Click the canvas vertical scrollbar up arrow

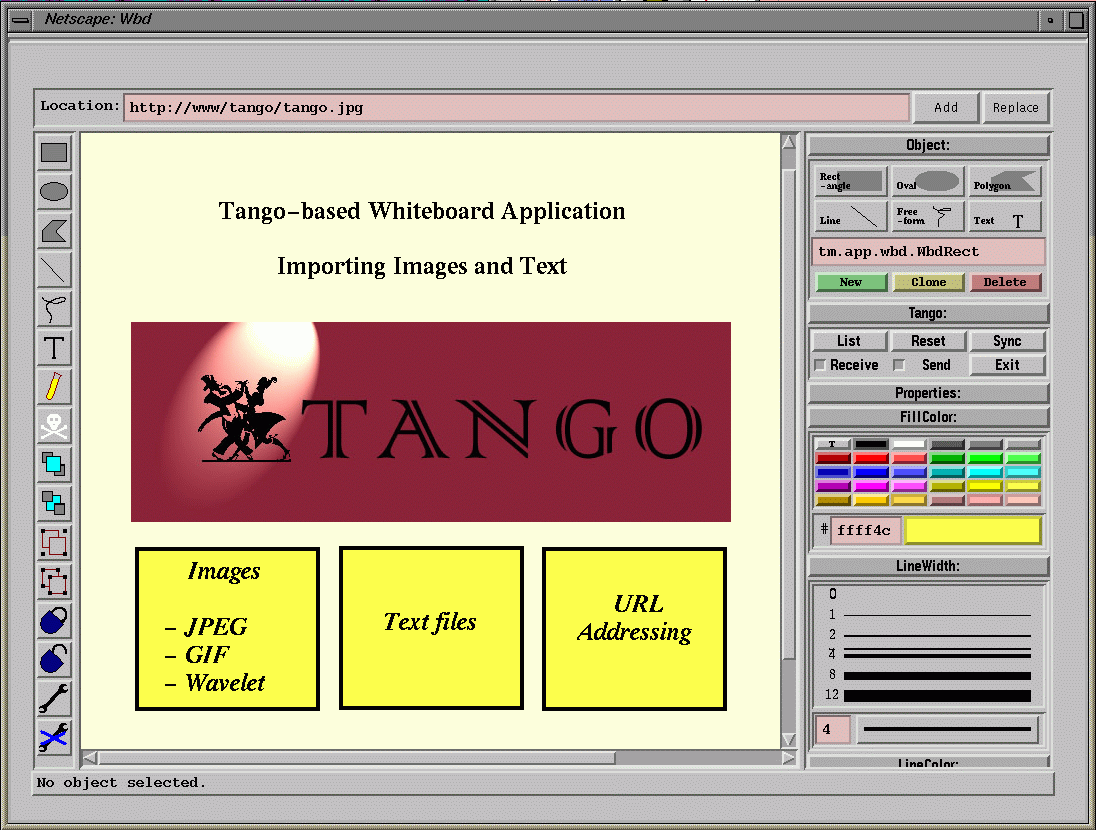[788, 142]
